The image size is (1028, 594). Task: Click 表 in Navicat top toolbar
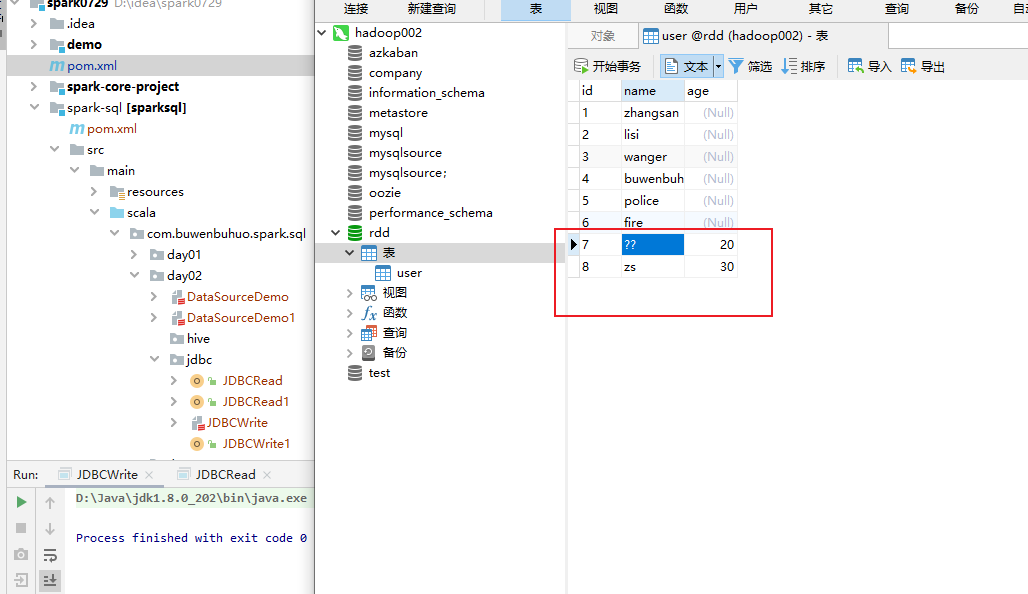pyautogui.click(x=536, y=9)
